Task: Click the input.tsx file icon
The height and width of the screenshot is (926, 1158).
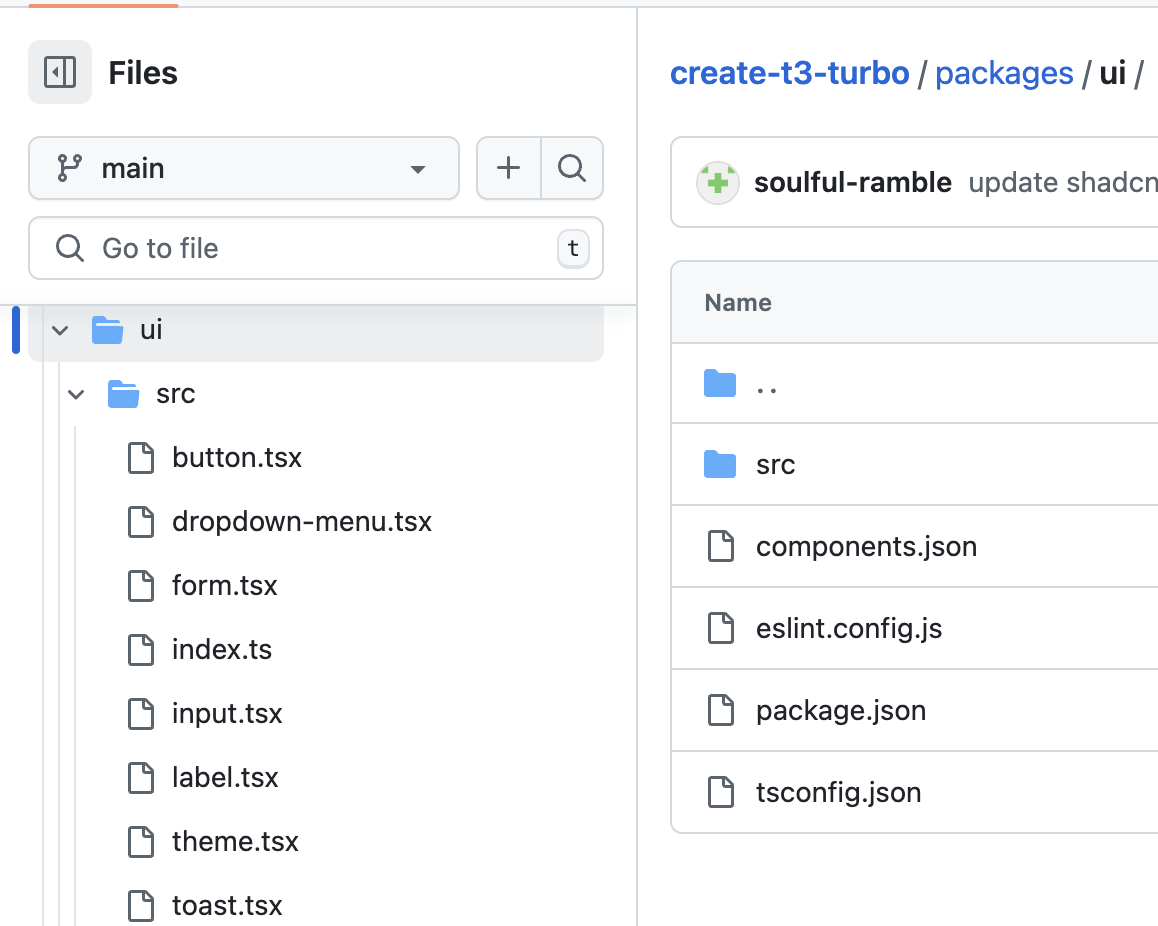Action: [x=141, y=714]
